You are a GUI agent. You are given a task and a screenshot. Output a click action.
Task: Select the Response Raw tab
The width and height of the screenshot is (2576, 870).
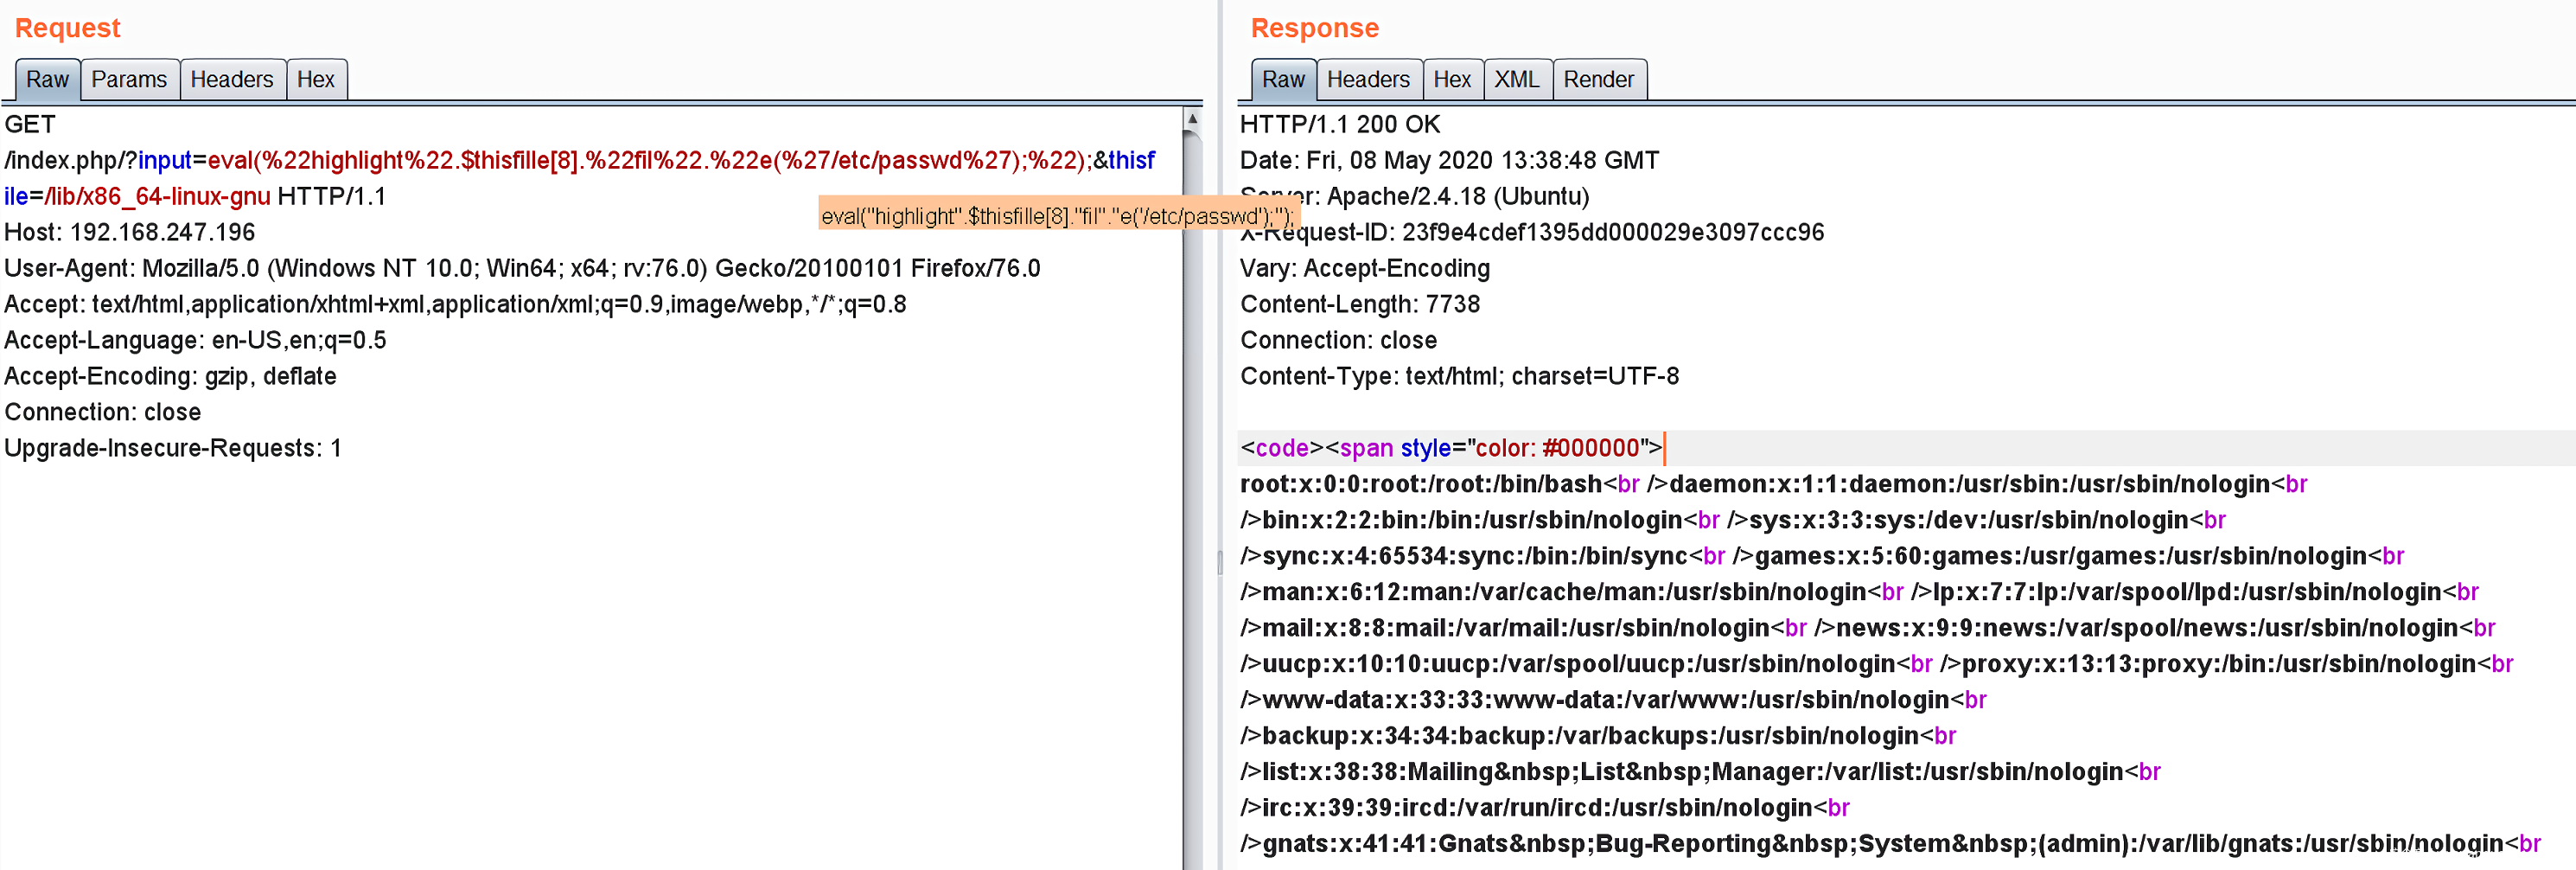tap(1283, 79)
